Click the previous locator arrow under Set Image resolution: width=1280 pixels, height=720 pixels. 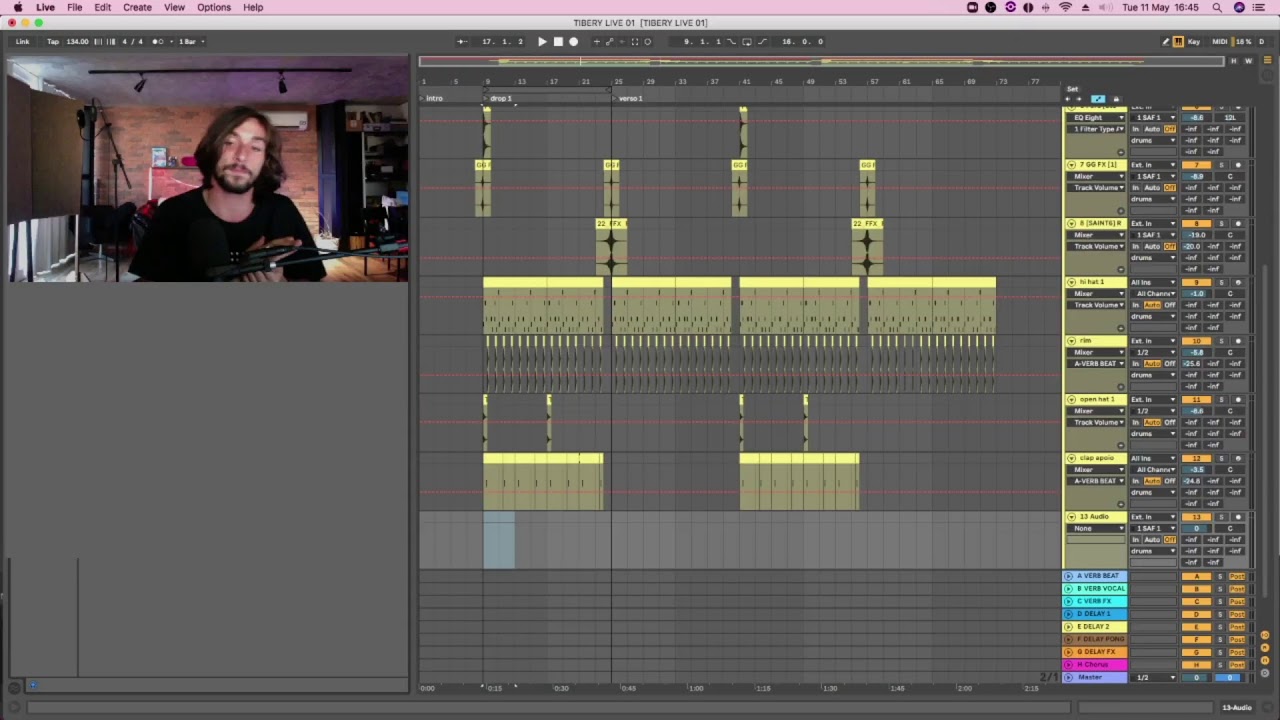tap(1068, 99)
